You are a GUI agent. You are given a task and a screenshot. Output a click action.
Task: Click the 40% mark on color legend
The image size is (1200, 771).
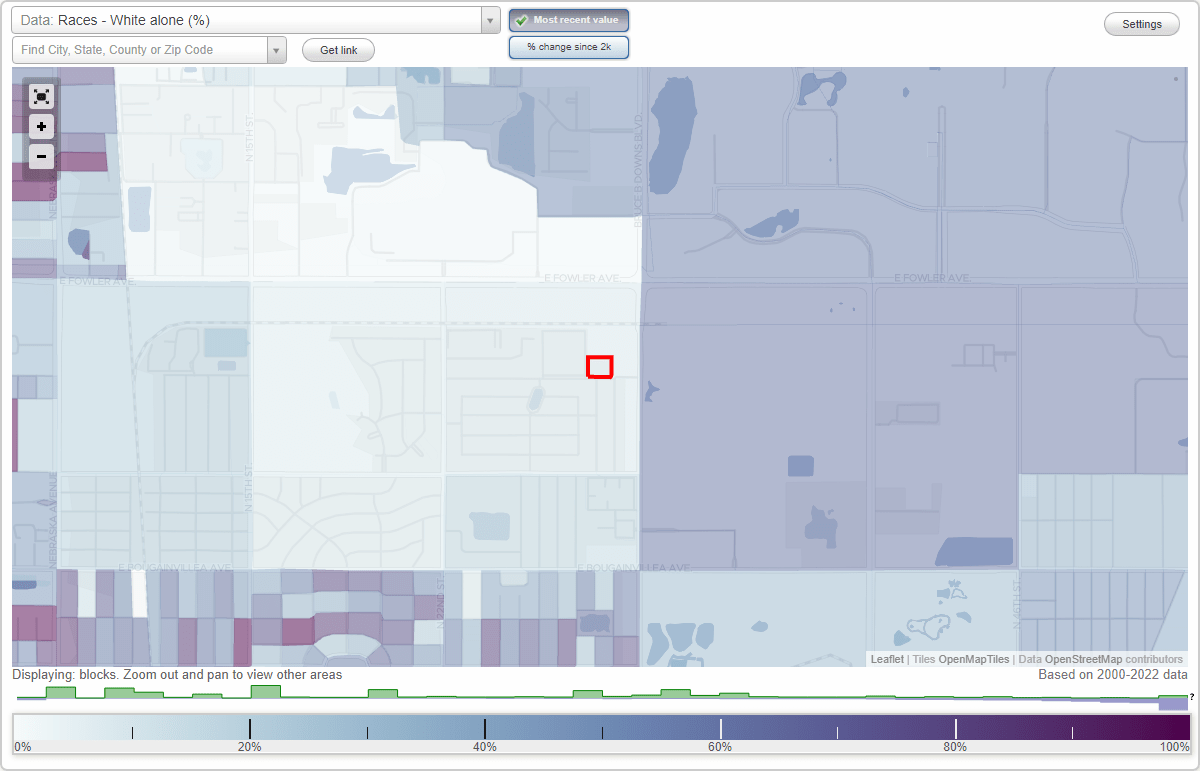485,747
